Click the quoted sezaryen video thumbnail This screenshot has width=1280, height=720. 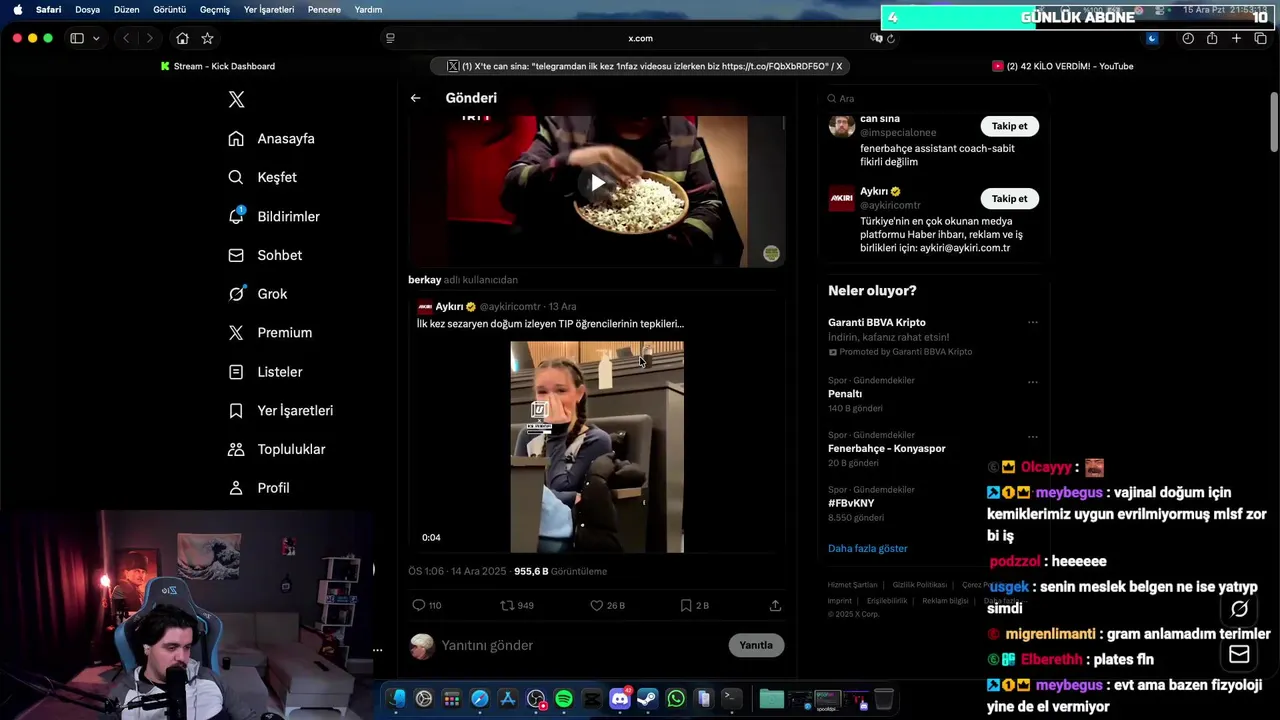click(597, 447)
